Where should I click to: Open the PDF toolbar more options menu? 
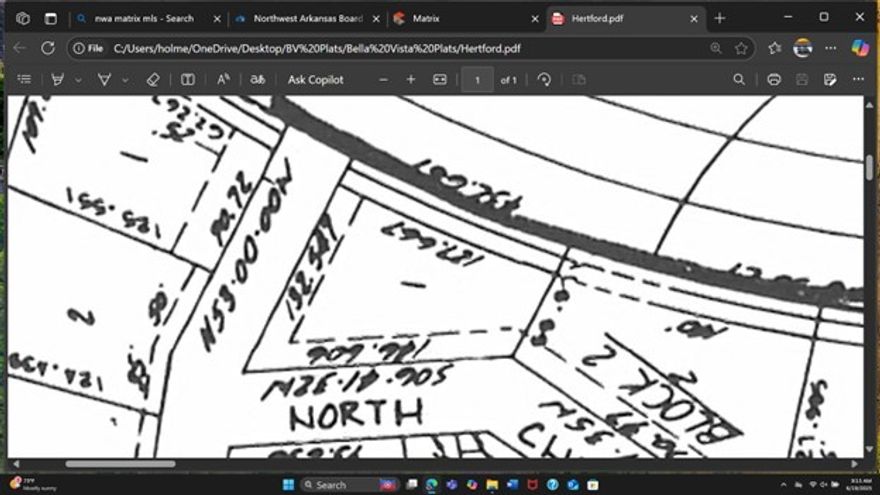(x=858, y=79)
